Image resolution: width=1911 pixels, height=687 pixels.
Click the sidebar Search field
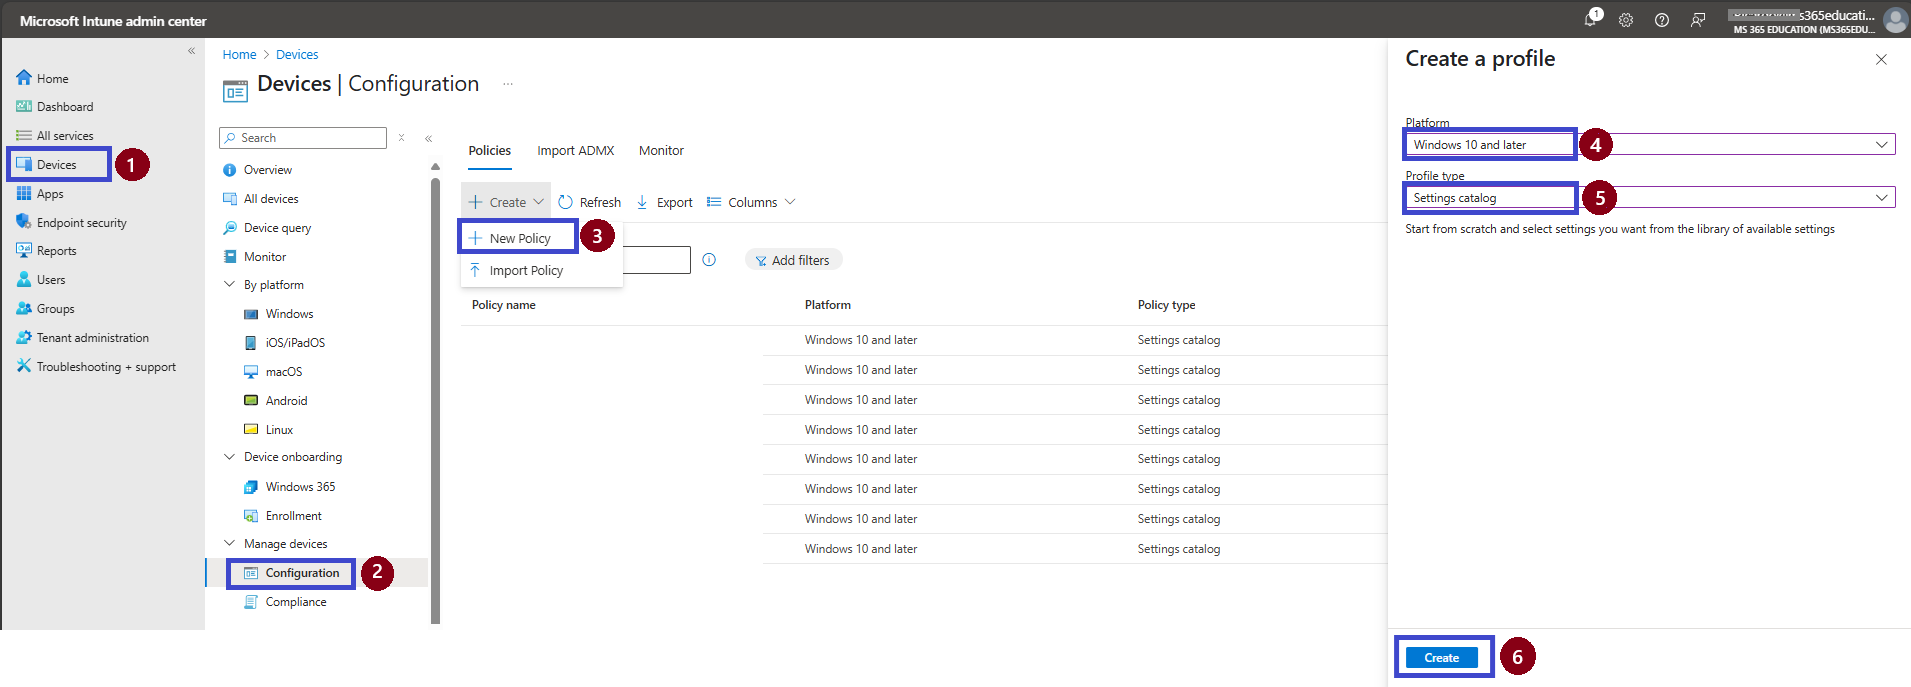pos(303,138)
